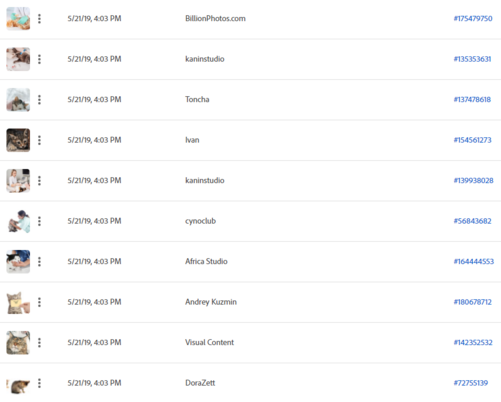Select the cynoclub vet with cat thumbnail

pyautogui.click(x=18, y=221)
